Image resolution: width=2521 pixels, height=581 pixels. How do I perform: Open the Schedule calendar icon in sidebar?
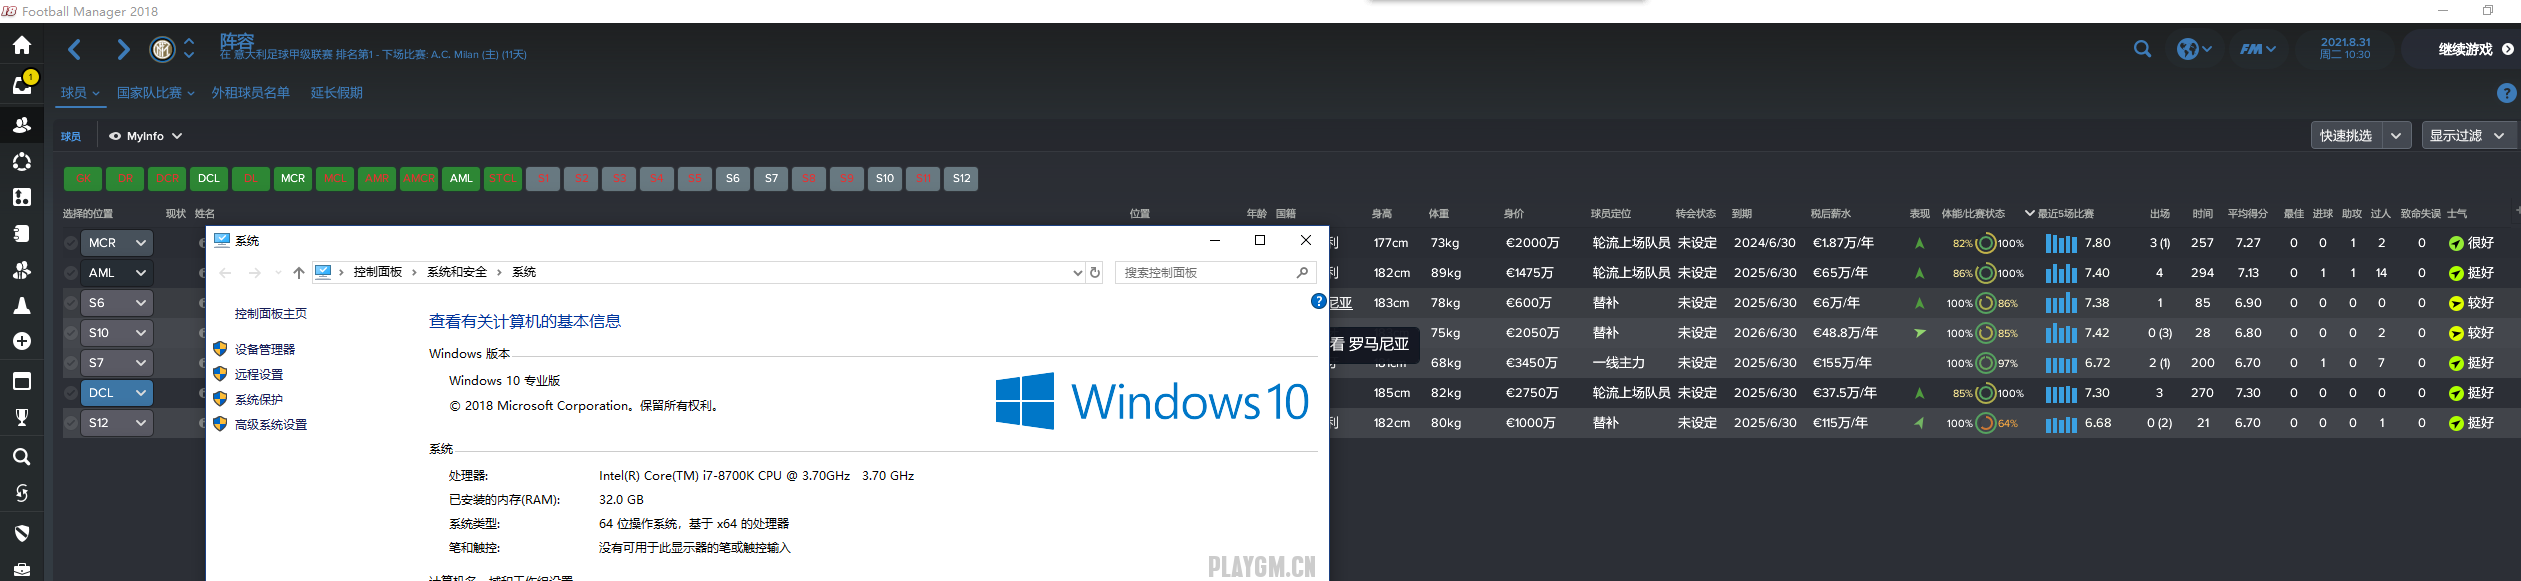point(22,381)
